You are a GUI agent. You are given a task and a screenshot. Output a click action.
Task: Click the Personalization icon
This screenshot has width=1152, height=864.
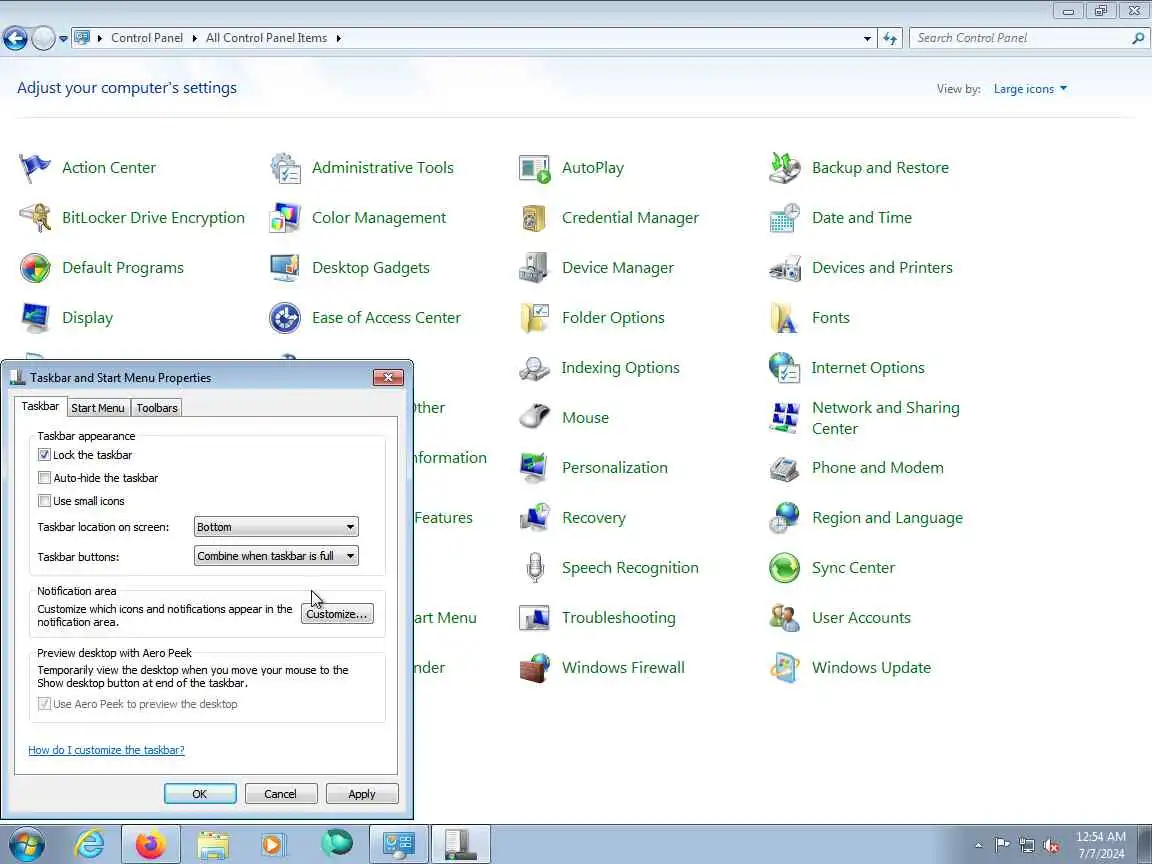coord(534,468)
